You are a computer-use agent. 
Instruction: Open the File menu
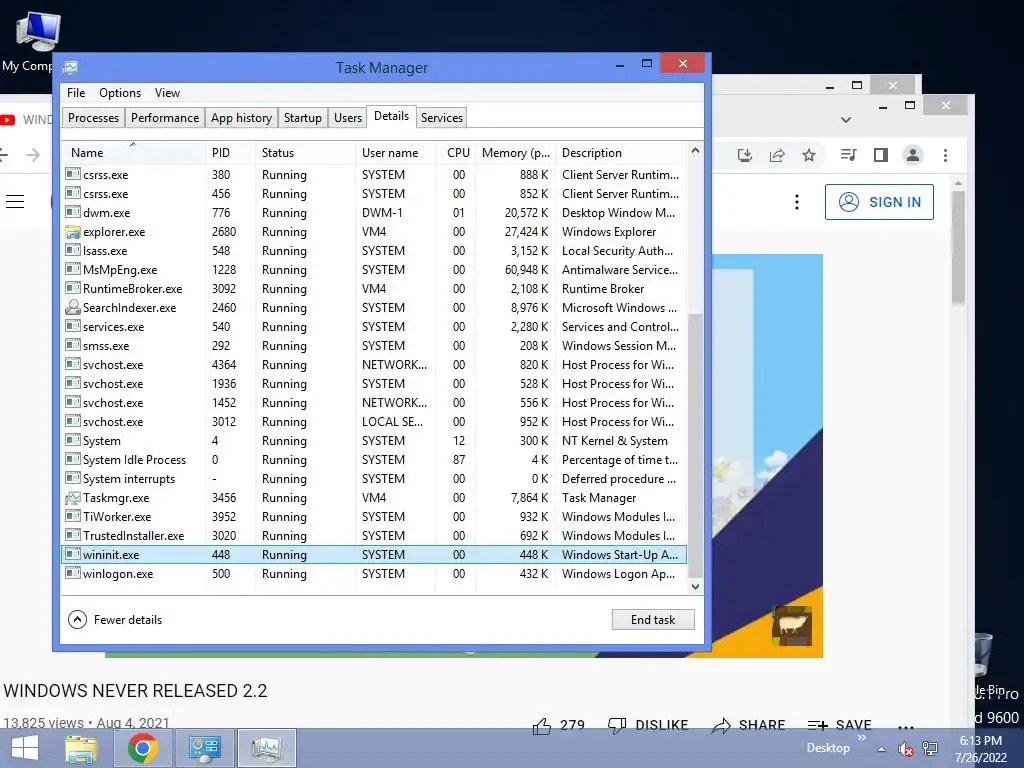click(76, 93)
